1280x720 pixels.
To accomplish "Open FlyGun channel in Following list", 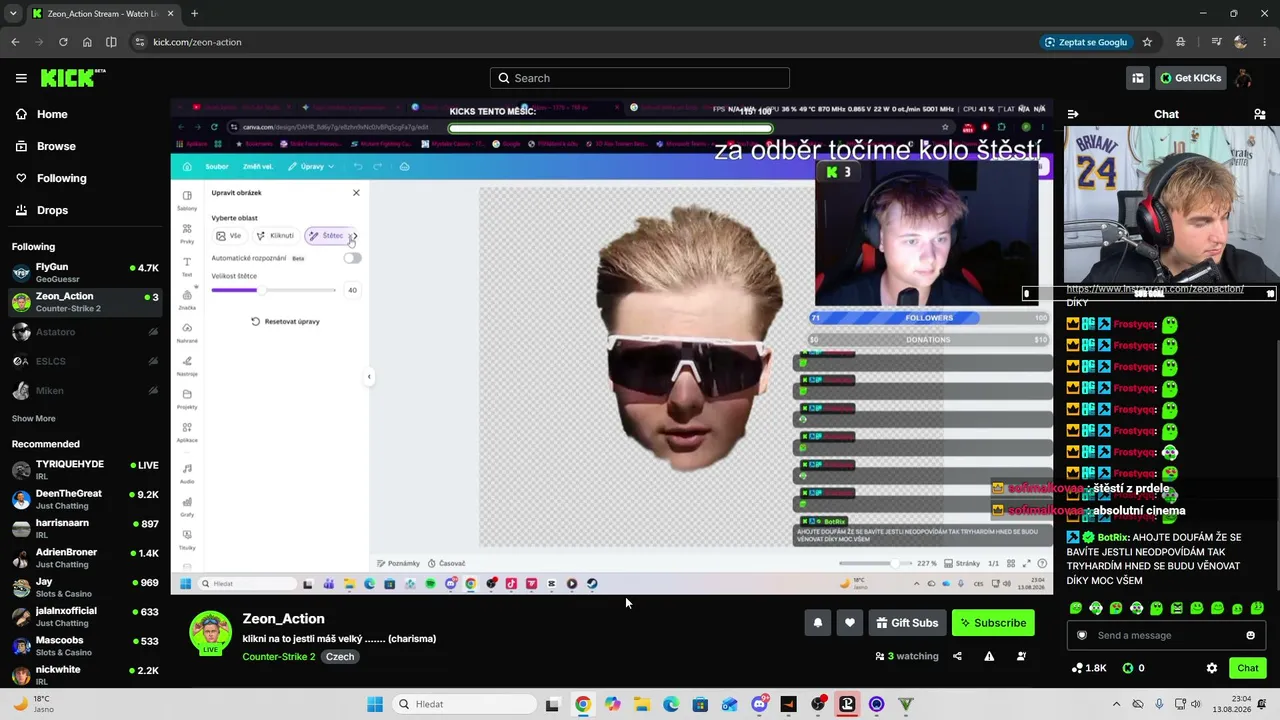I will [85, 273].
